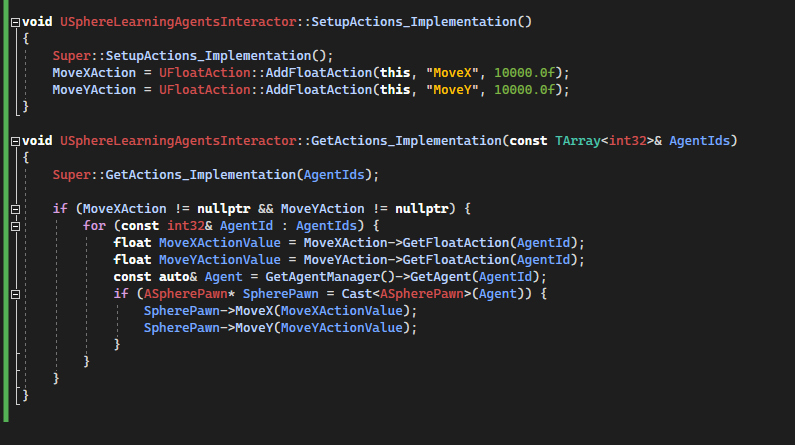Click the MoveYActionValue variable declaration
This screenshot has width=795, height=445.
click(220, 260)
